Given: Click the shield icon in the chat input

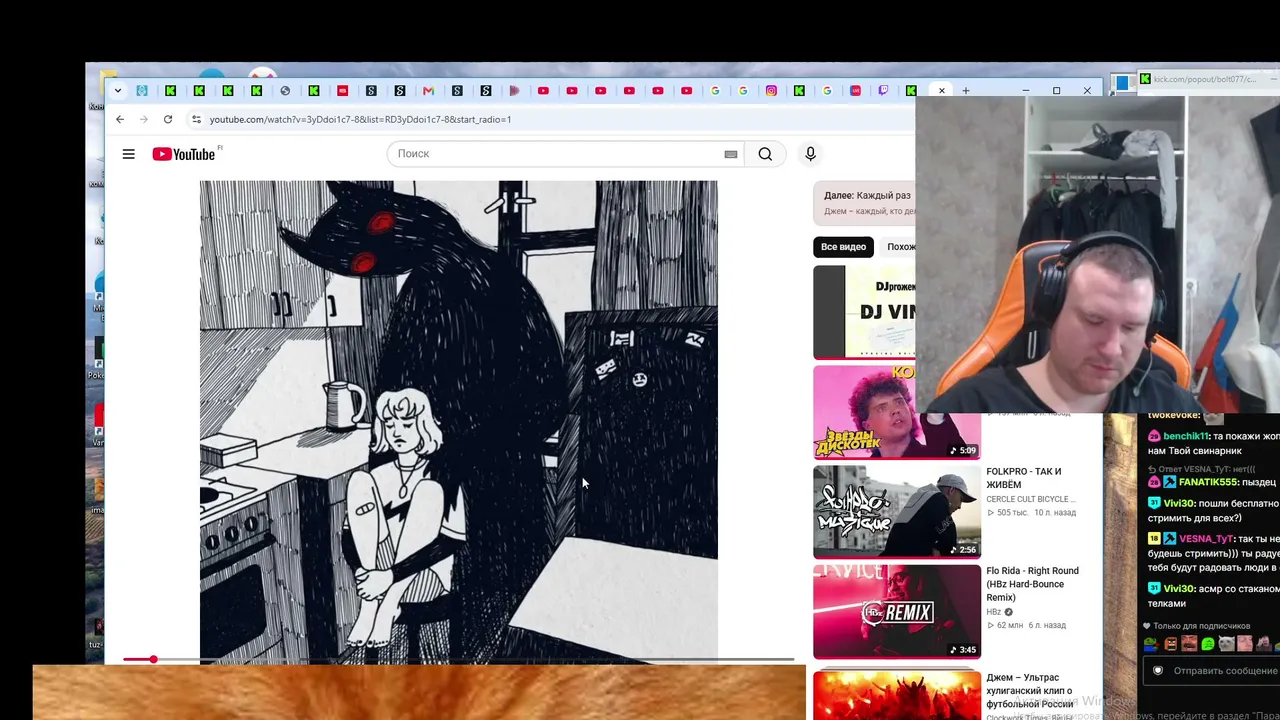Looking at the screenshot, I should click(x=1158, y=671).
